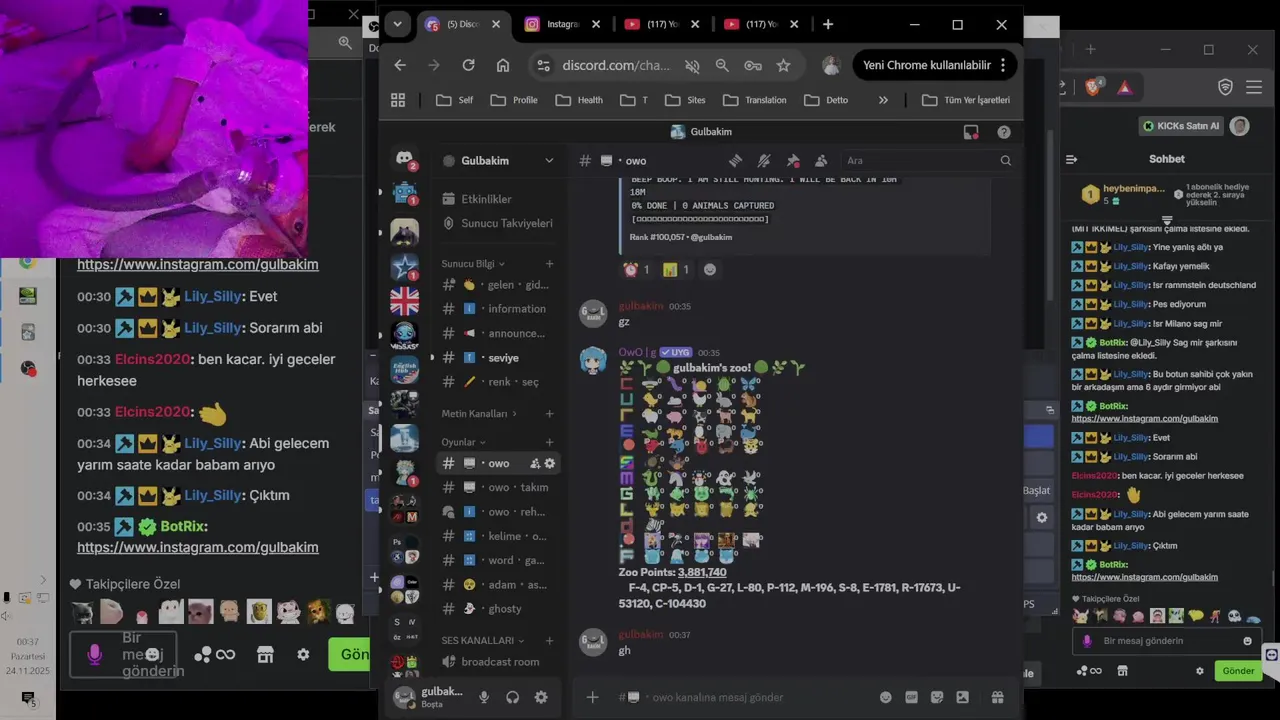Add channel to Oyunlar category
The image size is (1280, 720).
549,442
